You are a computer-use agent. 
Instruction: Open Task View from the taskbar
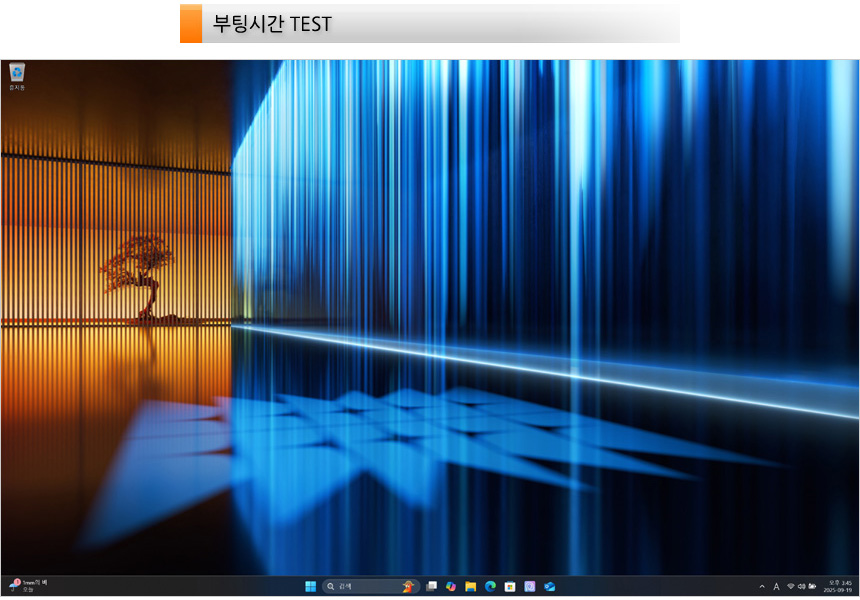pos(431,586)
